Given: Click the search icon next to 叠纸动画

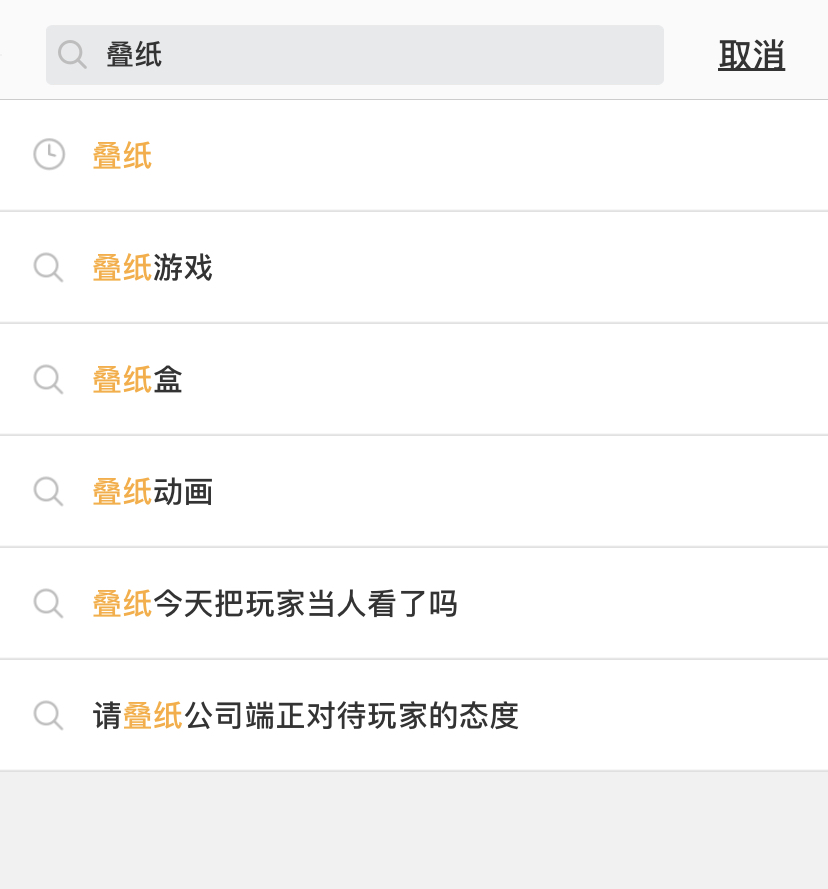Looking at the screenshot, I should coord(48,491).
